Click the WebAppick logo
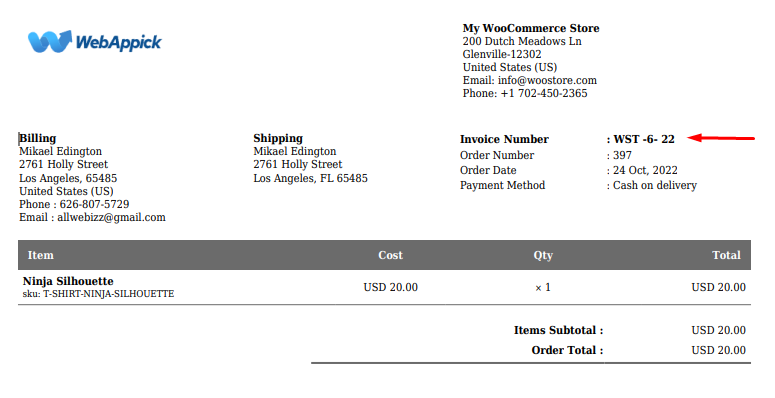 pos(94,42)
